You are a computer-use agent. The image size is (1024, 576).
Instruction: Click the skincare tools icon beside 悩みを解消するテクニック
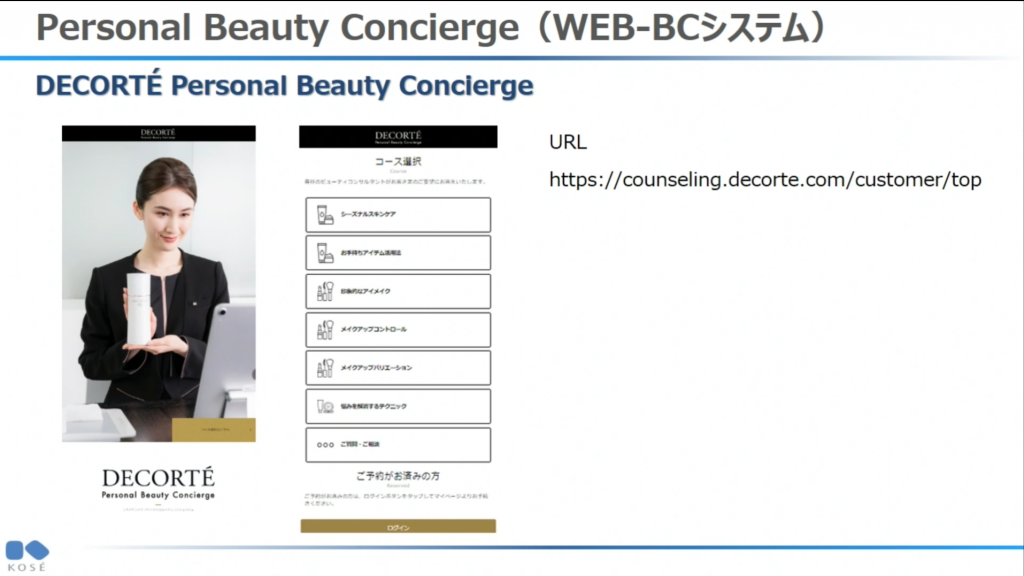[325, 406]
